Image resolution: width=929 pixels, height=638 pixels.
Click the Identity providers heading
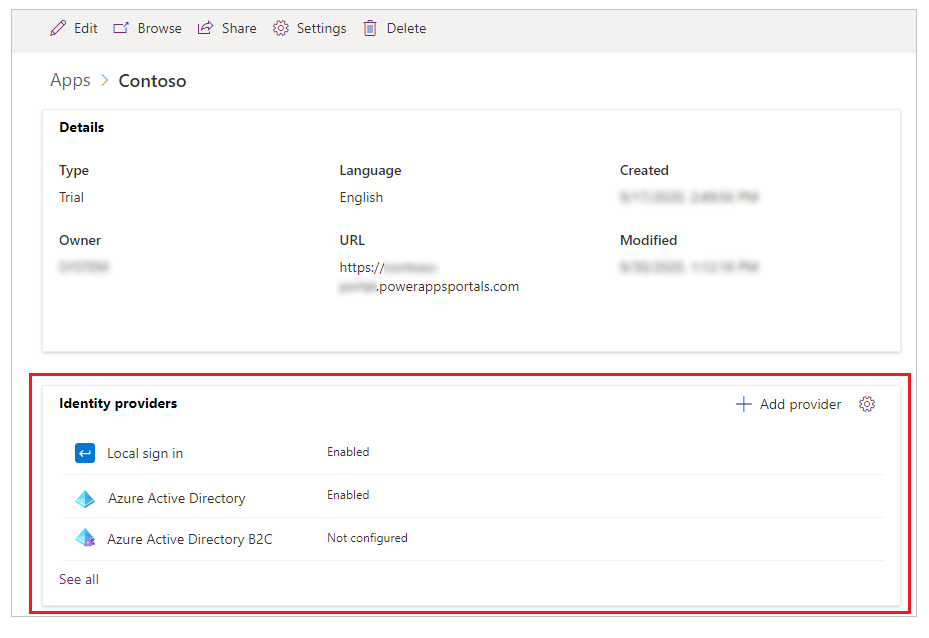pos(118,403)
